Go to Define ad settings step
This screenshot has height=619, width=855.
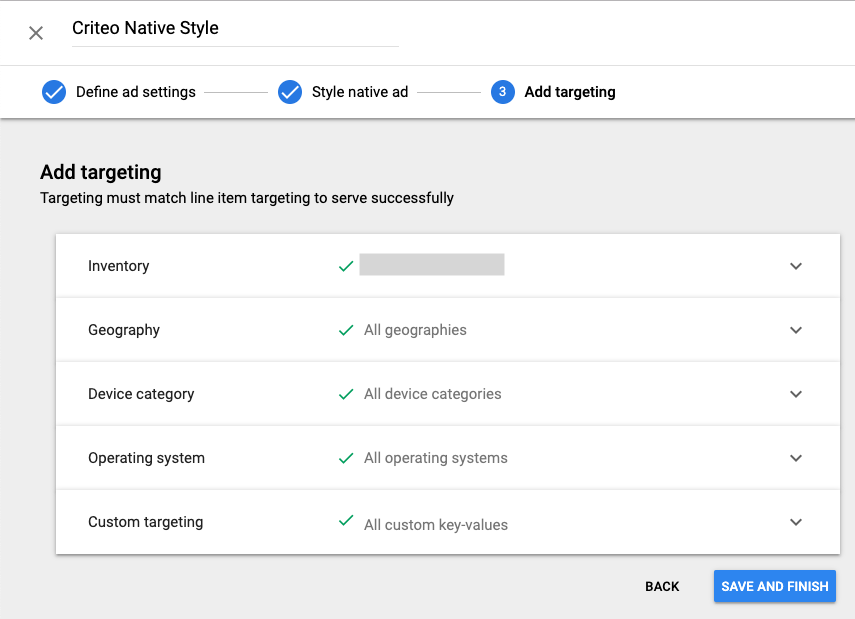[136, 92]
